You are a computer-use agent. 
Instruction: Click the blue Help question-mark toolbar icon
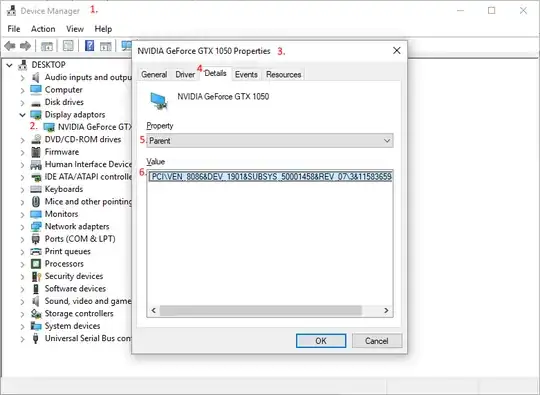(x=89, y=45)
